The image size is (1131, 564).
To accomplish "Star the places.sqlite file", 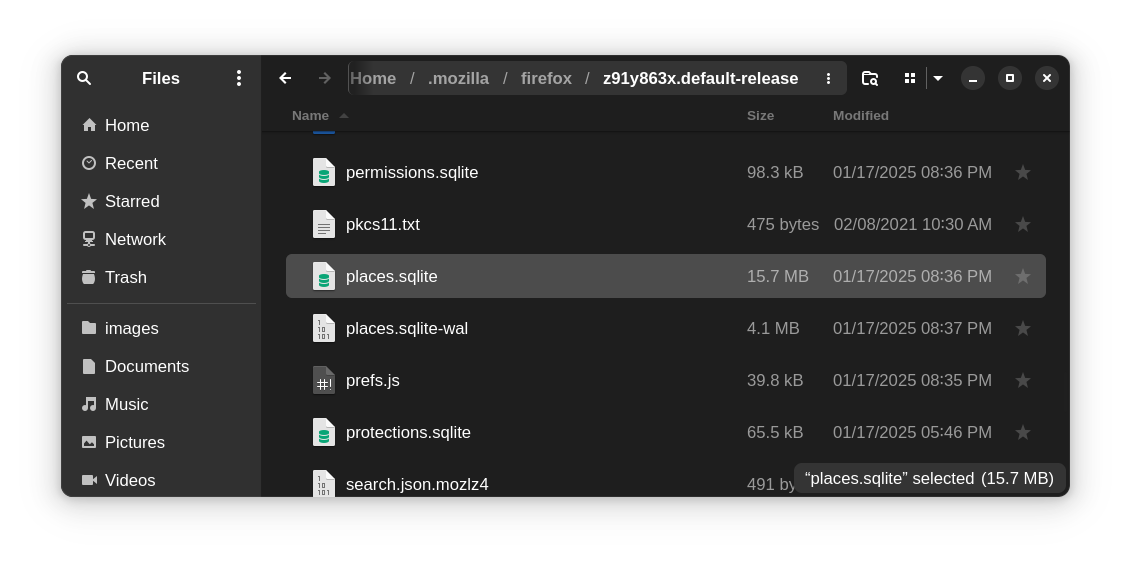I will [1022, 276].
